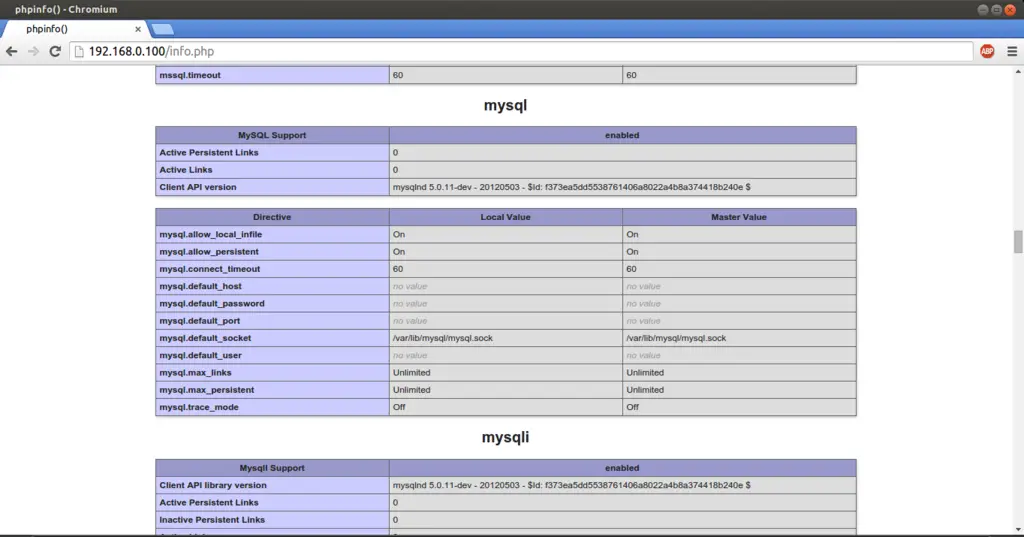Click the Client API version label
The height and width of the screenshot is (537, 1024).
[x=198, y=187]
